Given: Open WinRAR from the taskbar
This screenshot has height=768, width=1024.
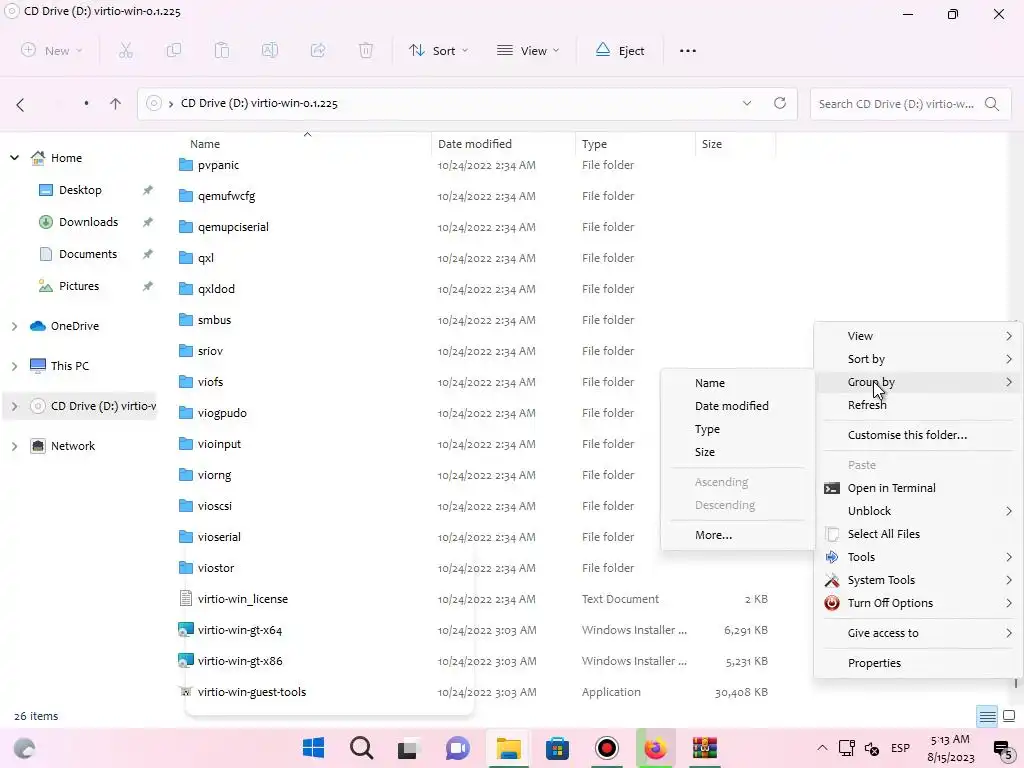Looking at the screenshot, I should (705, 748).
